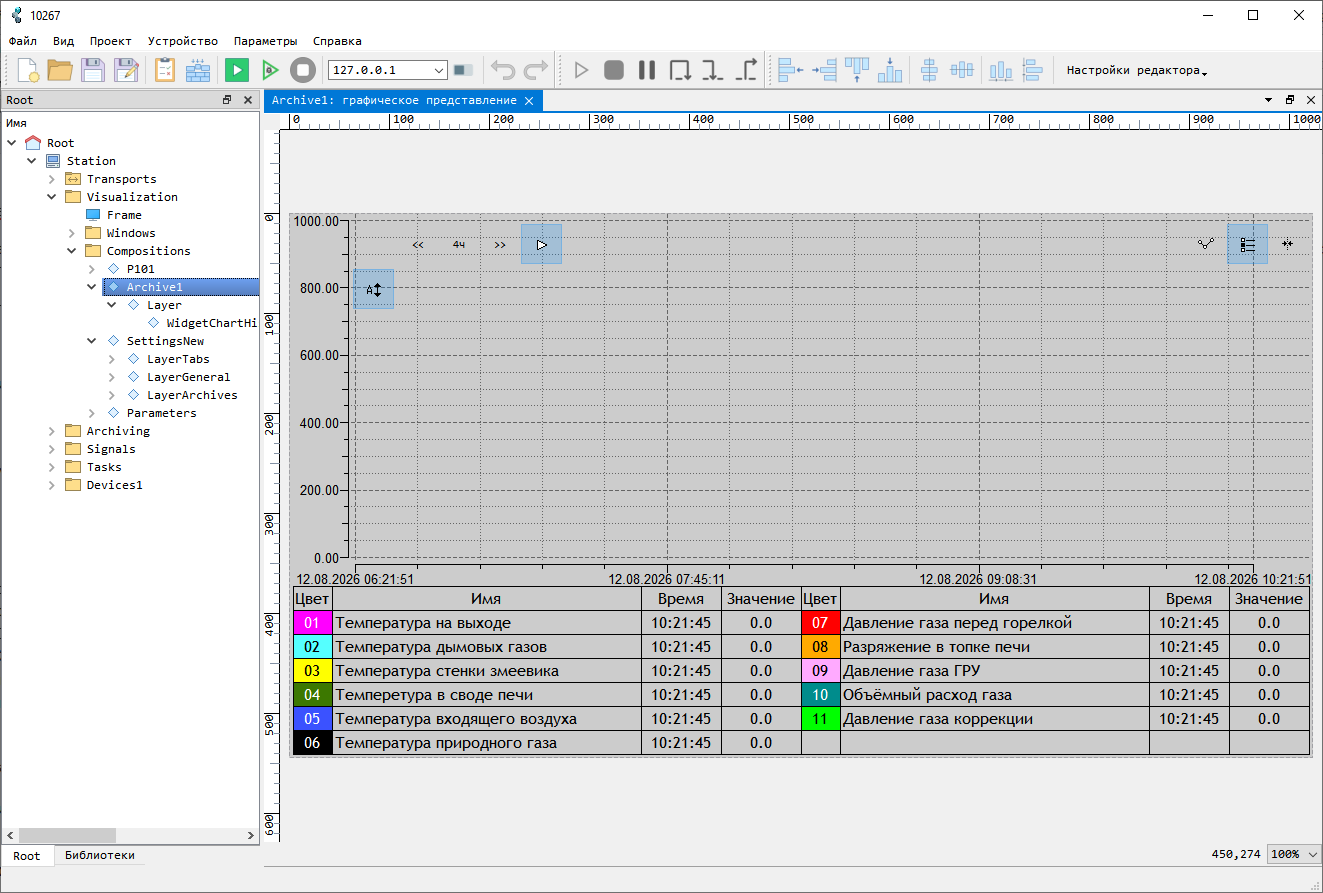Screen dimensions: 1323x893
Task: Switch to the Библиотеки tab
Action: [100, 855]
